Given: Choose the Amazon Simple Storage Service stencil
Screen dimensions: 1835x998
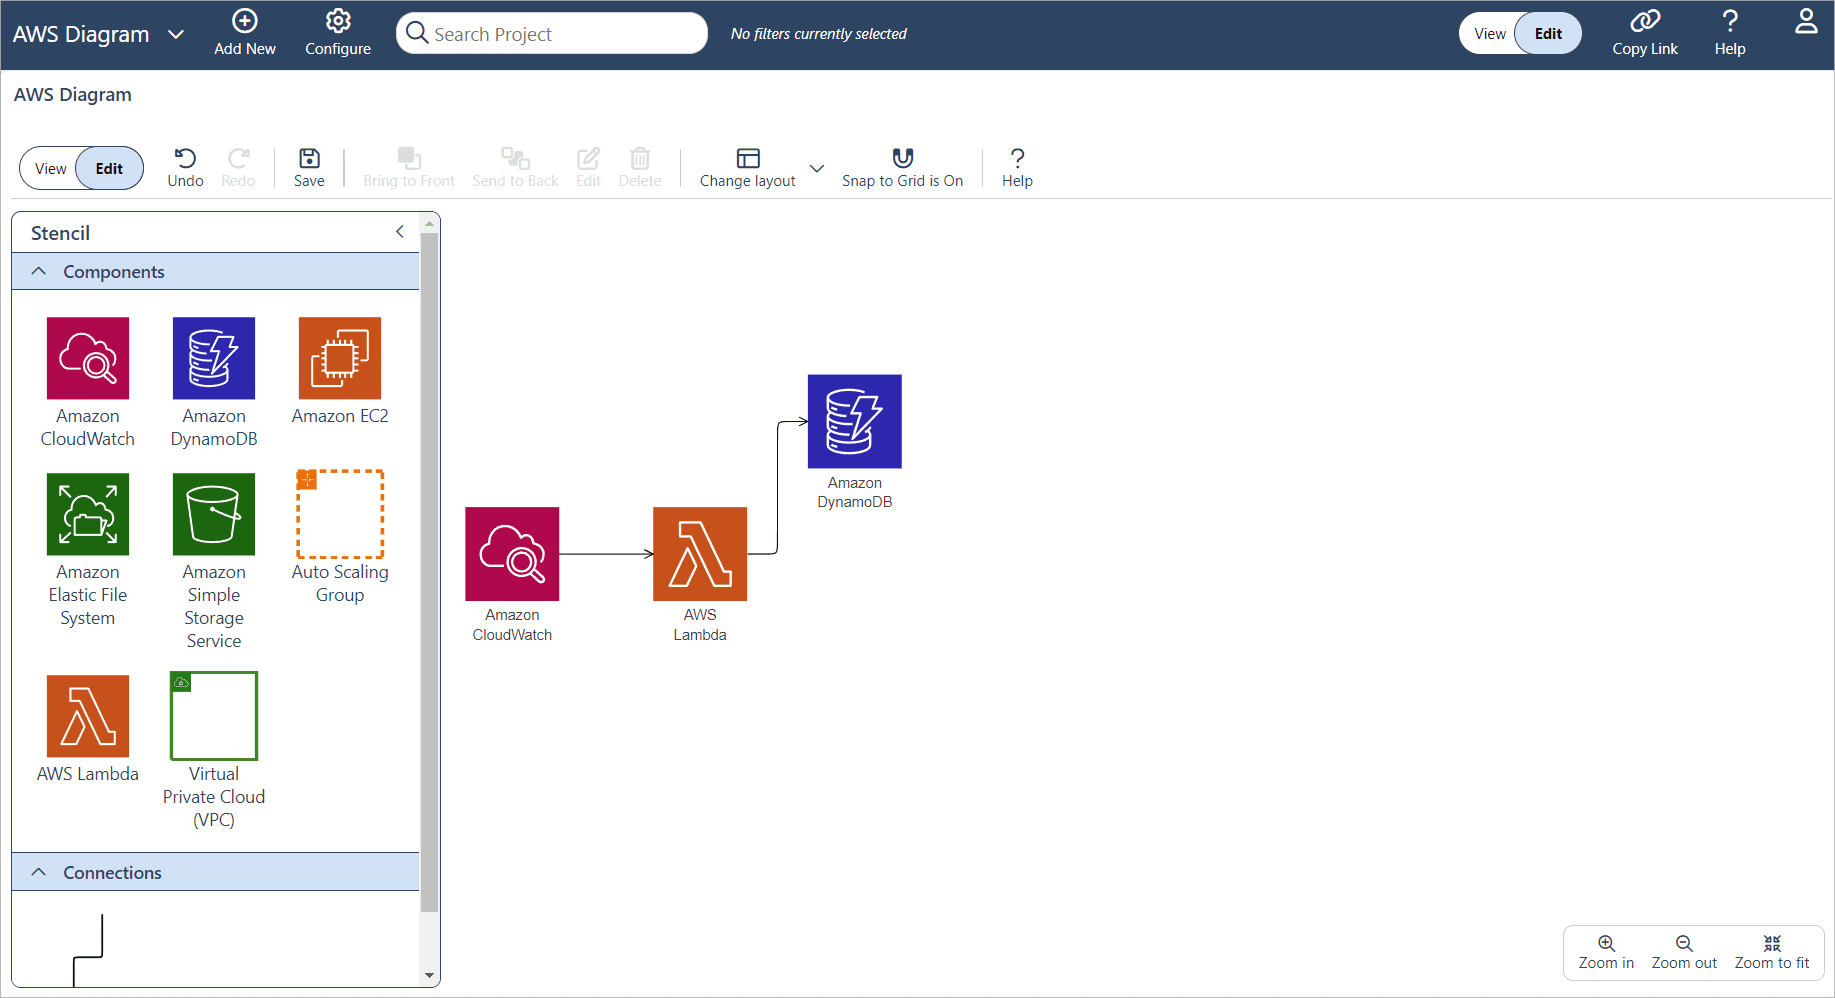Looking at the screenshot, I should tap(214, 514).
